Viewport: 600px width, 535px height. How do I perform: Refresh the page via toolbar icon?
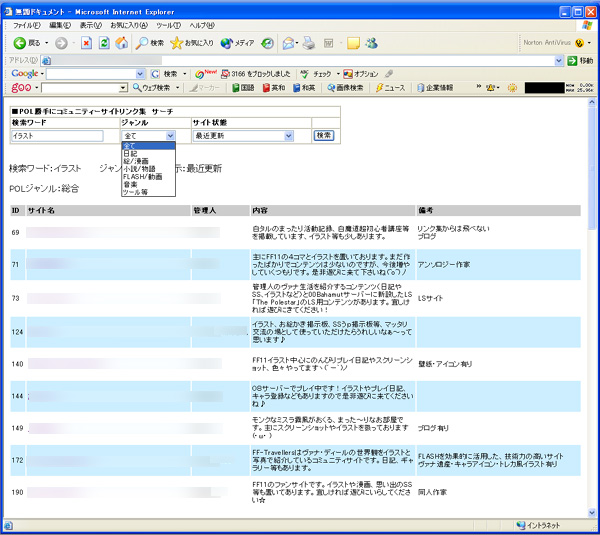[x=104, y=43]
